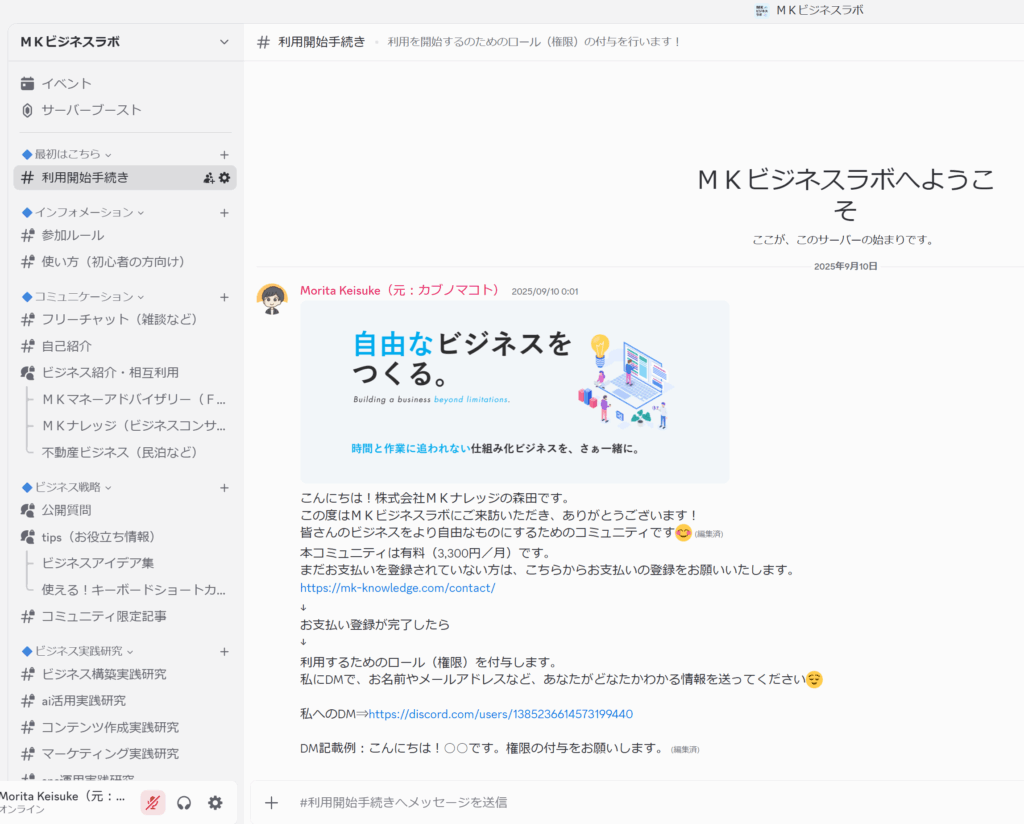Toggle headphone deafen button
1024x824 pixels.
(x=184, y=802)
